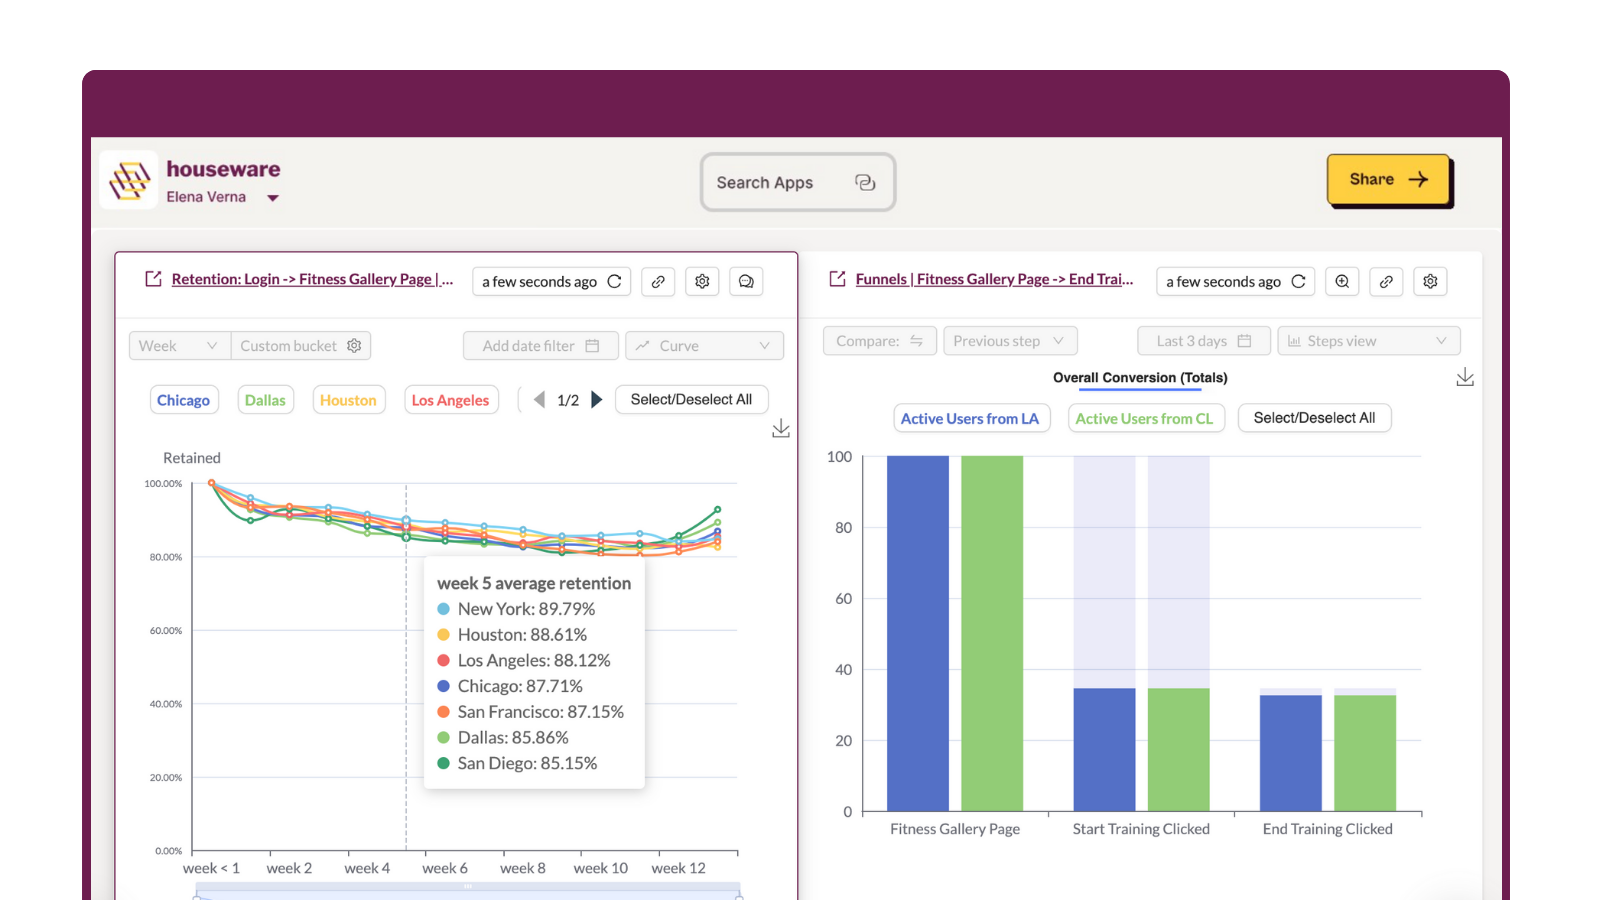Toggle the Houston city filter chip
Screen dimensions: 1600x900
tap(348, 399)
